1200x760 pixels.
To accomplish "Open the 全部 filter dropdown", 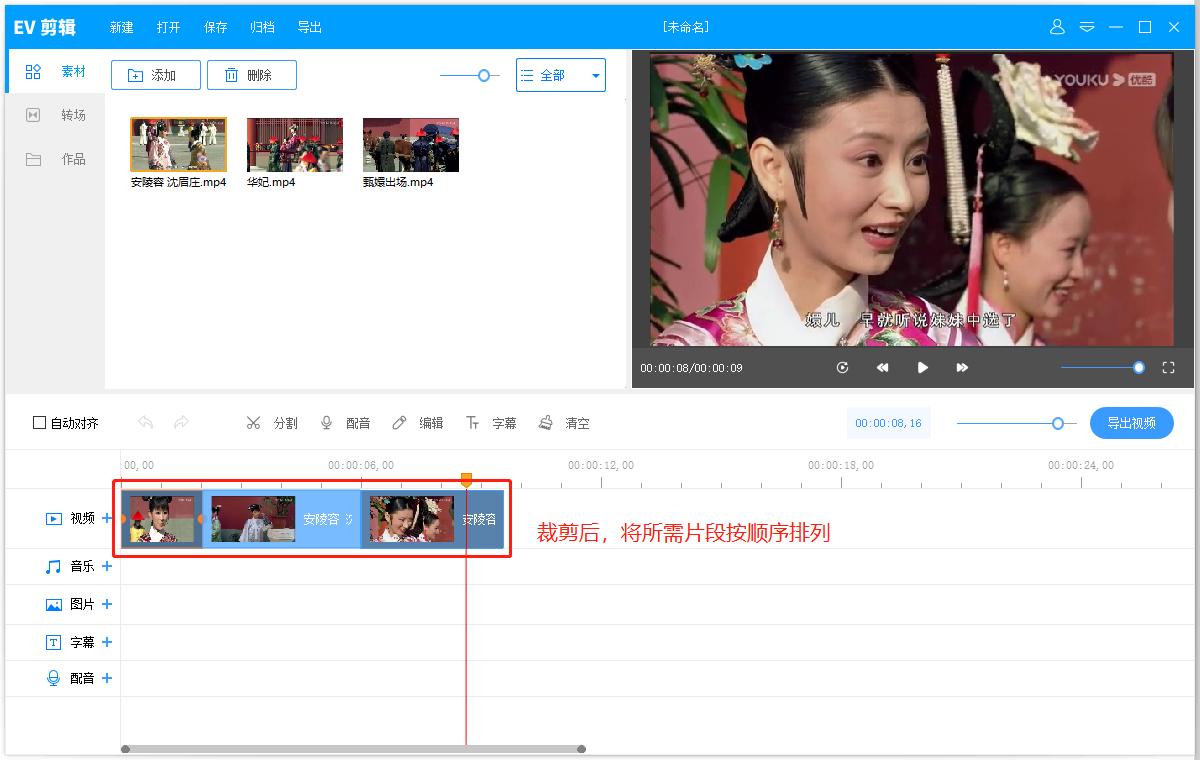I will pyautogui.click(x=560, y=75).
